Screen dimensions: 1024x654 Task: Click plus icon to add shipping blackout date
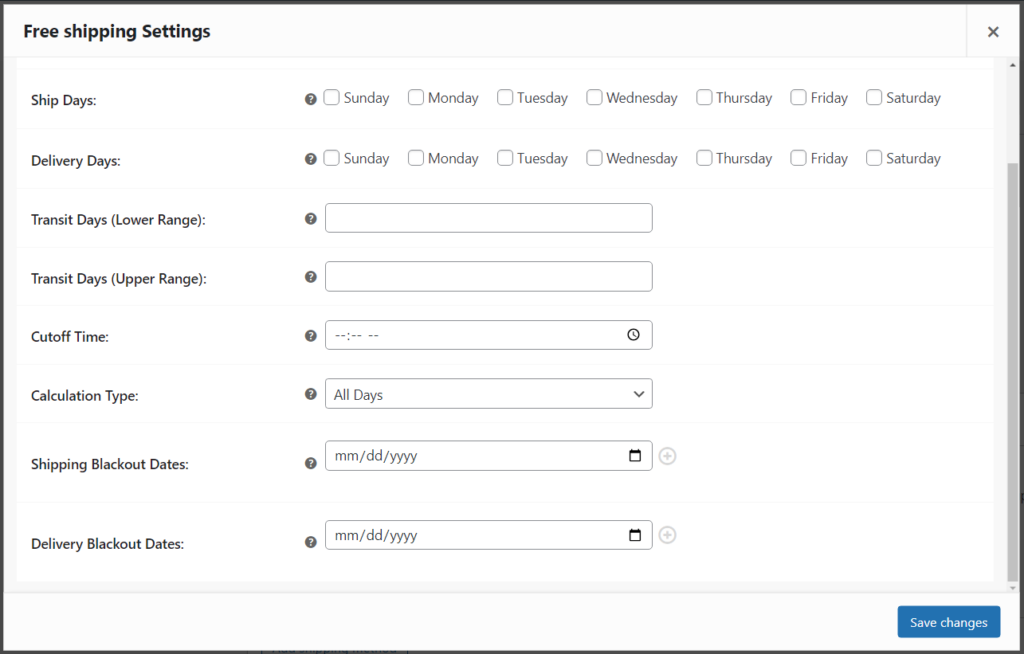click(667, 455)
